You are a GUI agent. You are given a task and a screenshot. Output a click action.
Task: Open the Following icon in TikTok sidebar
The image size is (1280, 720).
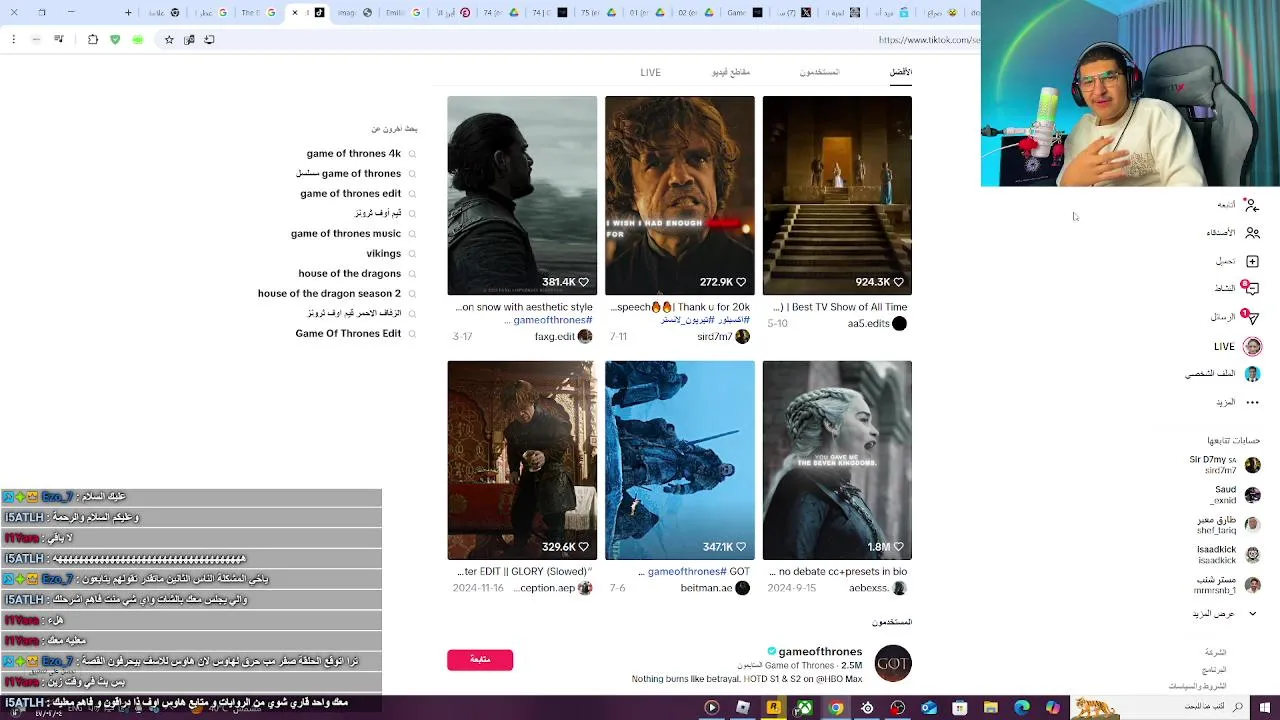point(1252,204)
